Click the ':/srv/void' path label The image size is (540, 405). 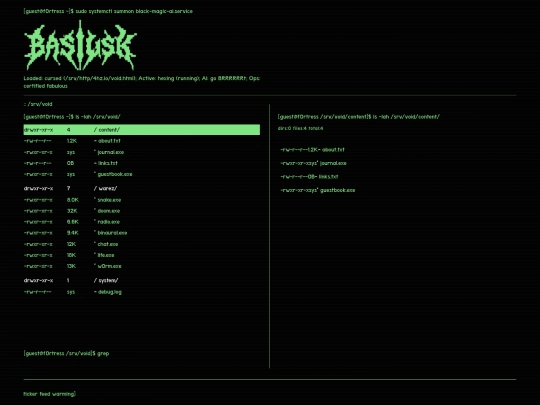(38, 104)
